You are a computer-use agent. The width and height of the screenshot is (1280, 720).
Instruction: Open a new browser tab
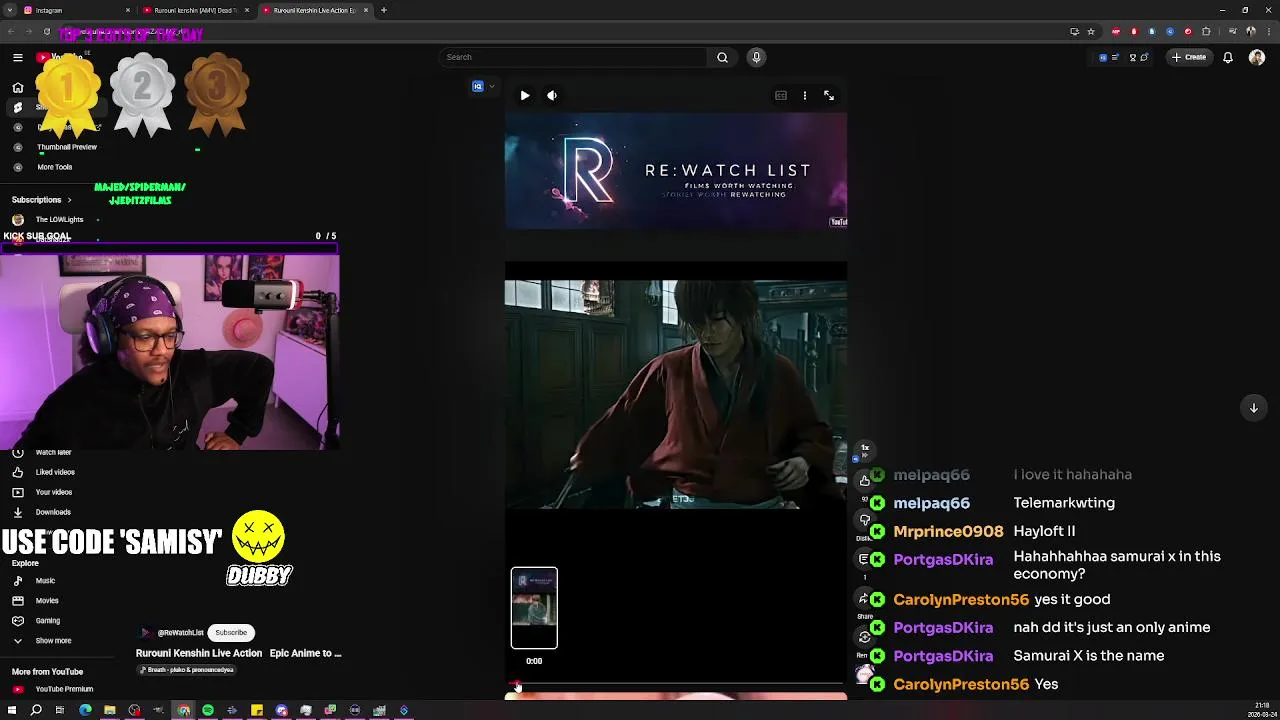[384, 10]
